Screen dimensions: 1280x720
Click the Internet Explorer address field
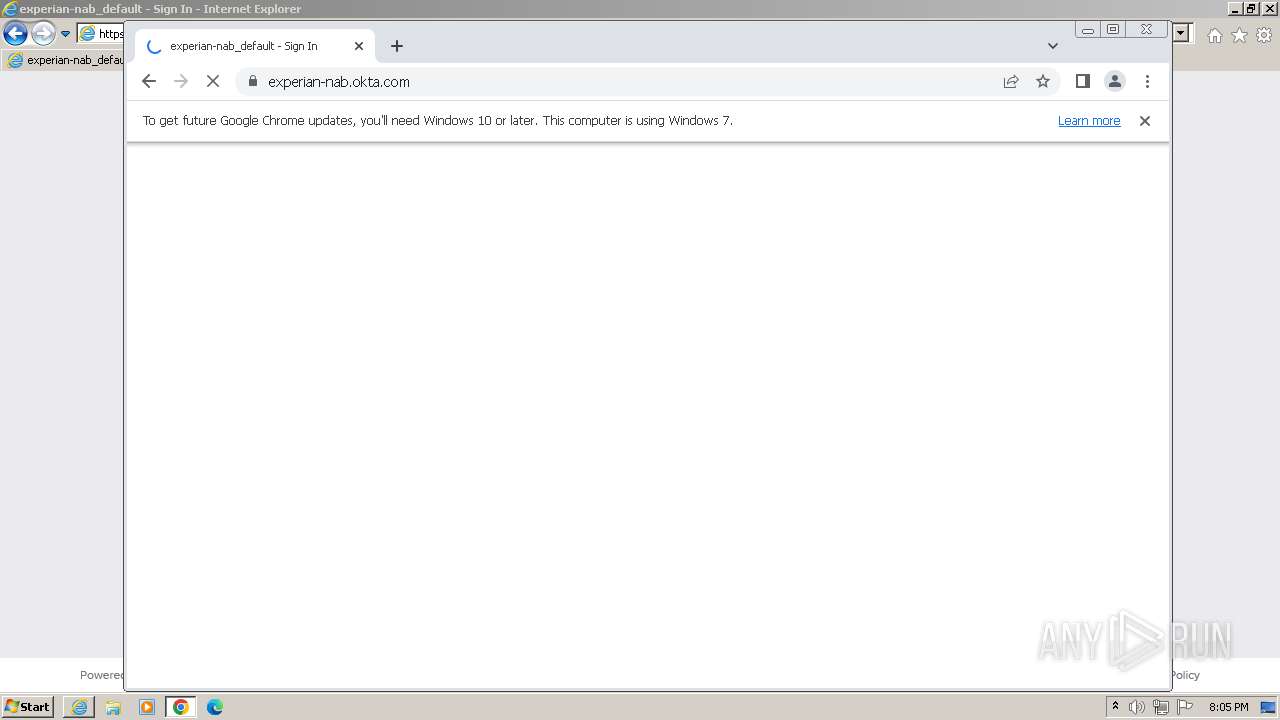(x=100, y=34)
